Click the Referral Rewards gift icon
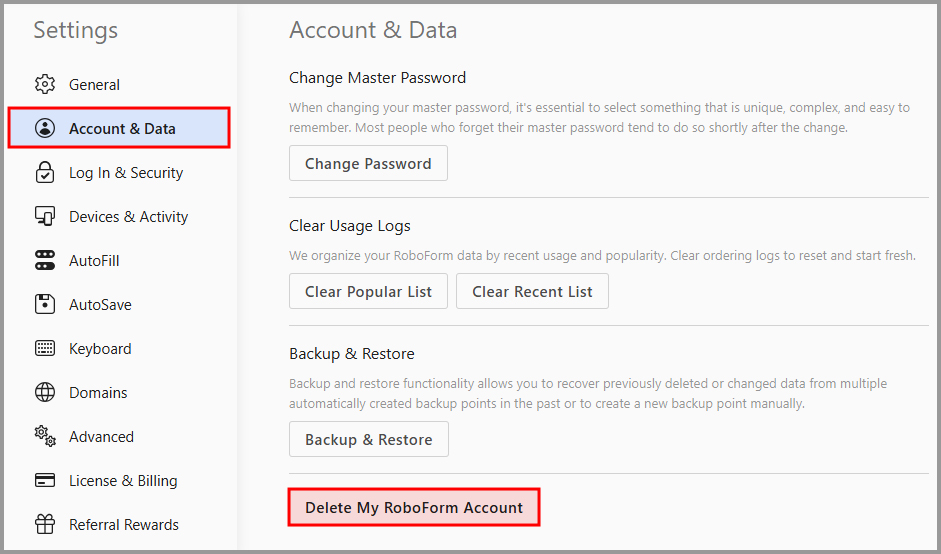Viewport: 941px width, 554px height. click(45, 524)
